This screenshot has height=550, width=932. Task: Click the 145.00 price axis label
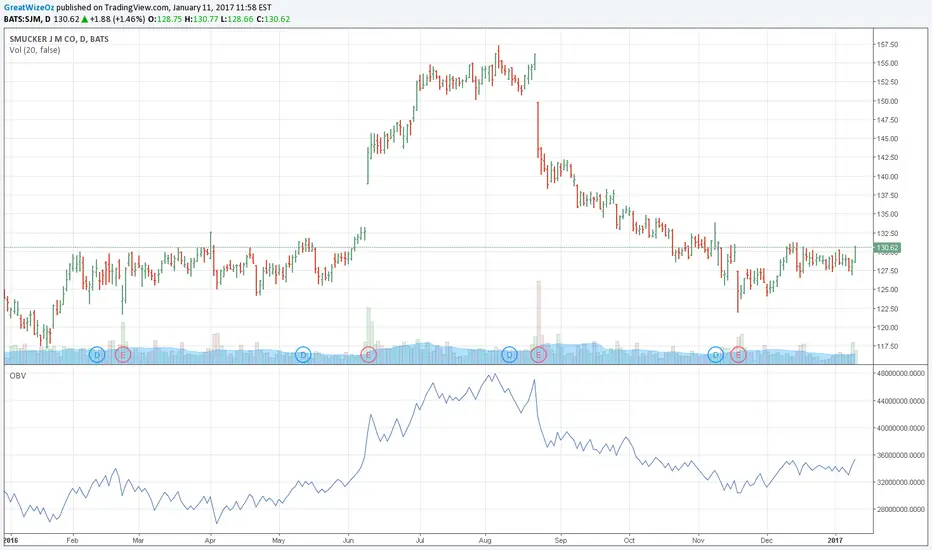point(887,139)
